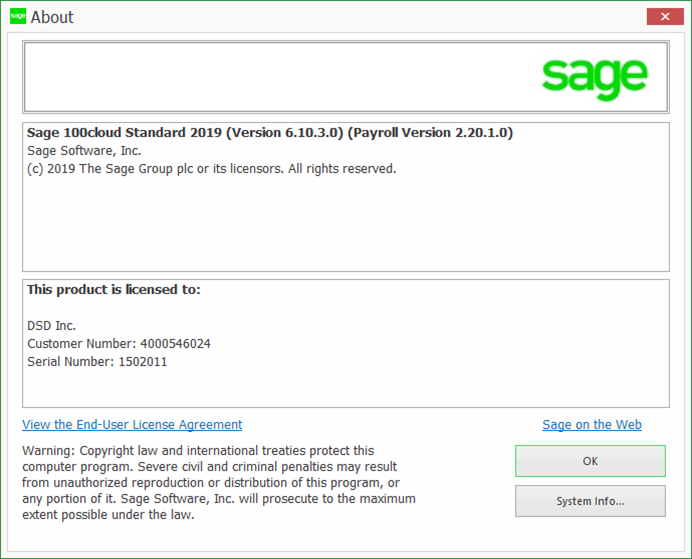Select the Customer Number 4000546024 line
This screenshot has width=692, height=559.
[x=119, y=344]
